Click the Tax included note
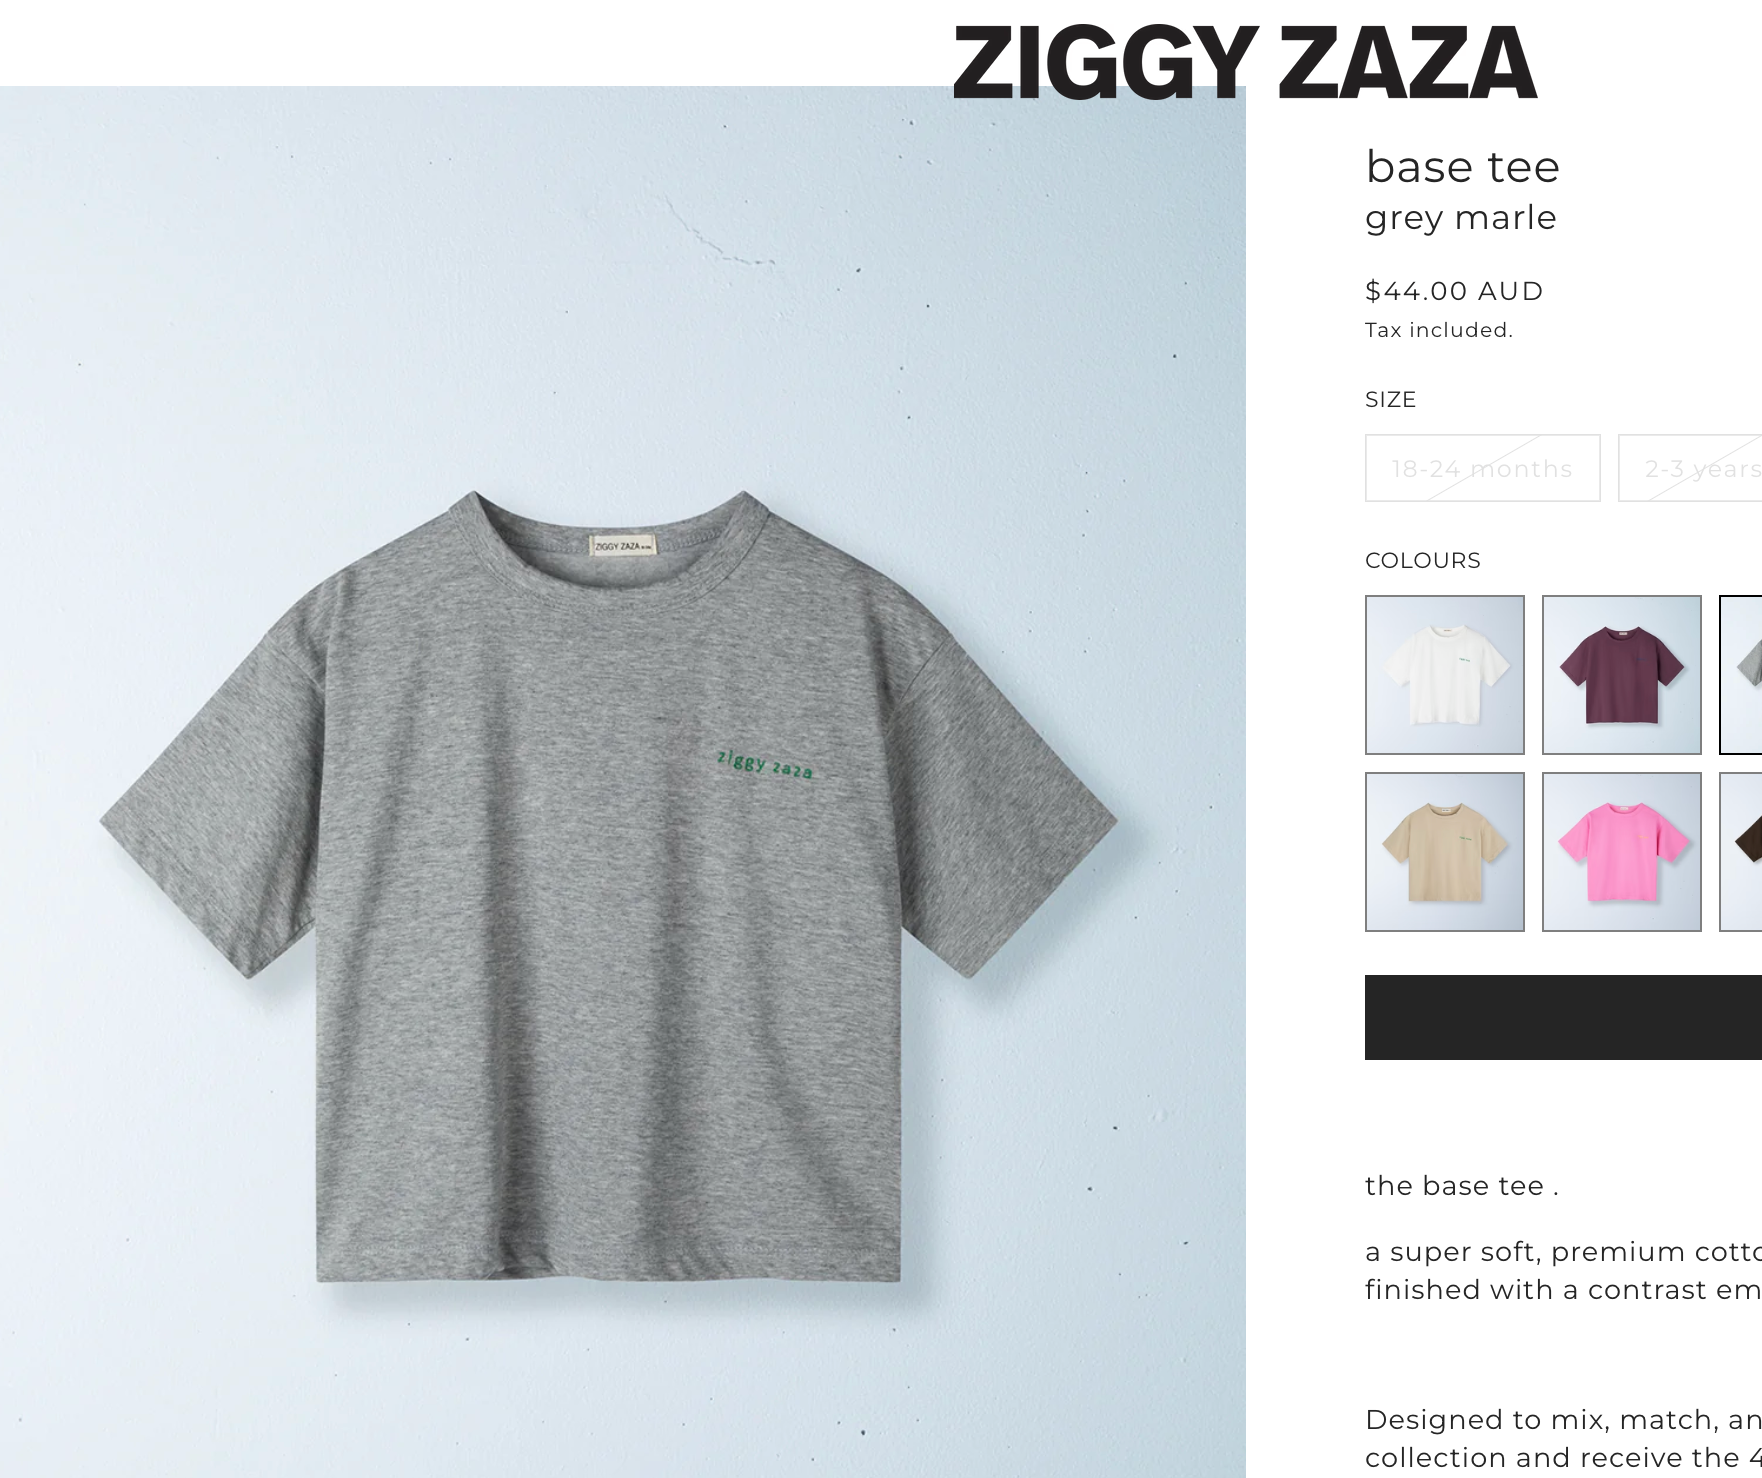Image resolution: width=1762 pixels, height=1478 pixels. 1439,330
